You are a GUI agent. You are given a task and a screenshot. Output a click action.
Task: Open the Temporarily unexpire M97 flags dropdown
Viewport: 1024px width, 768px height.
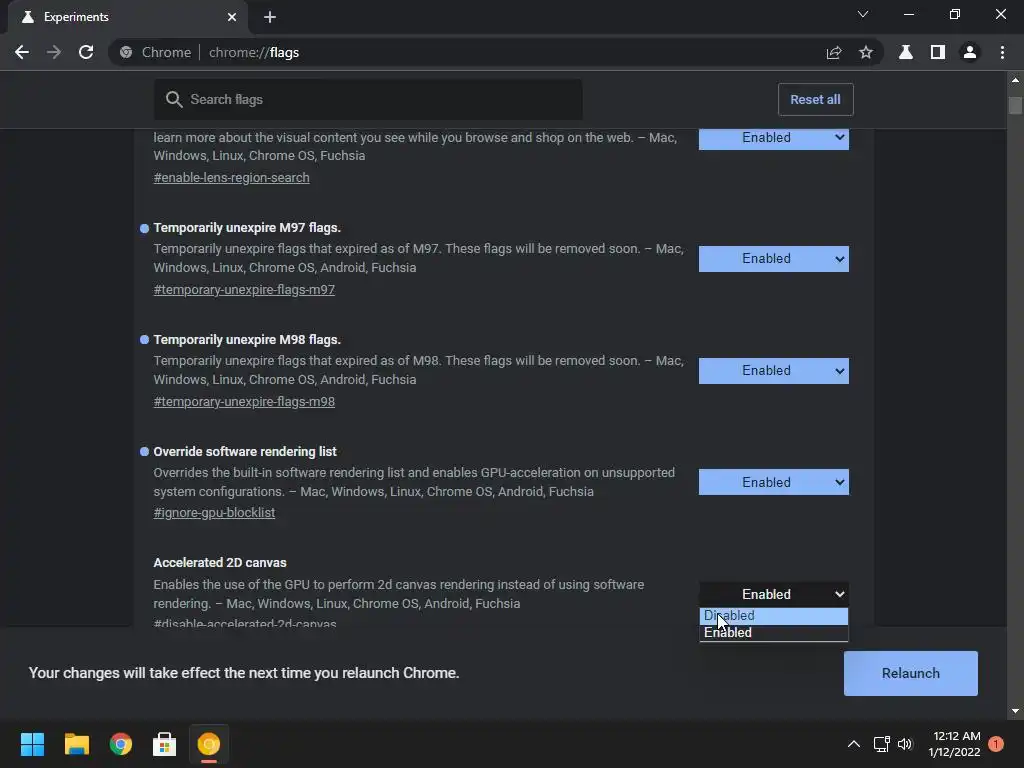point(774,259)
